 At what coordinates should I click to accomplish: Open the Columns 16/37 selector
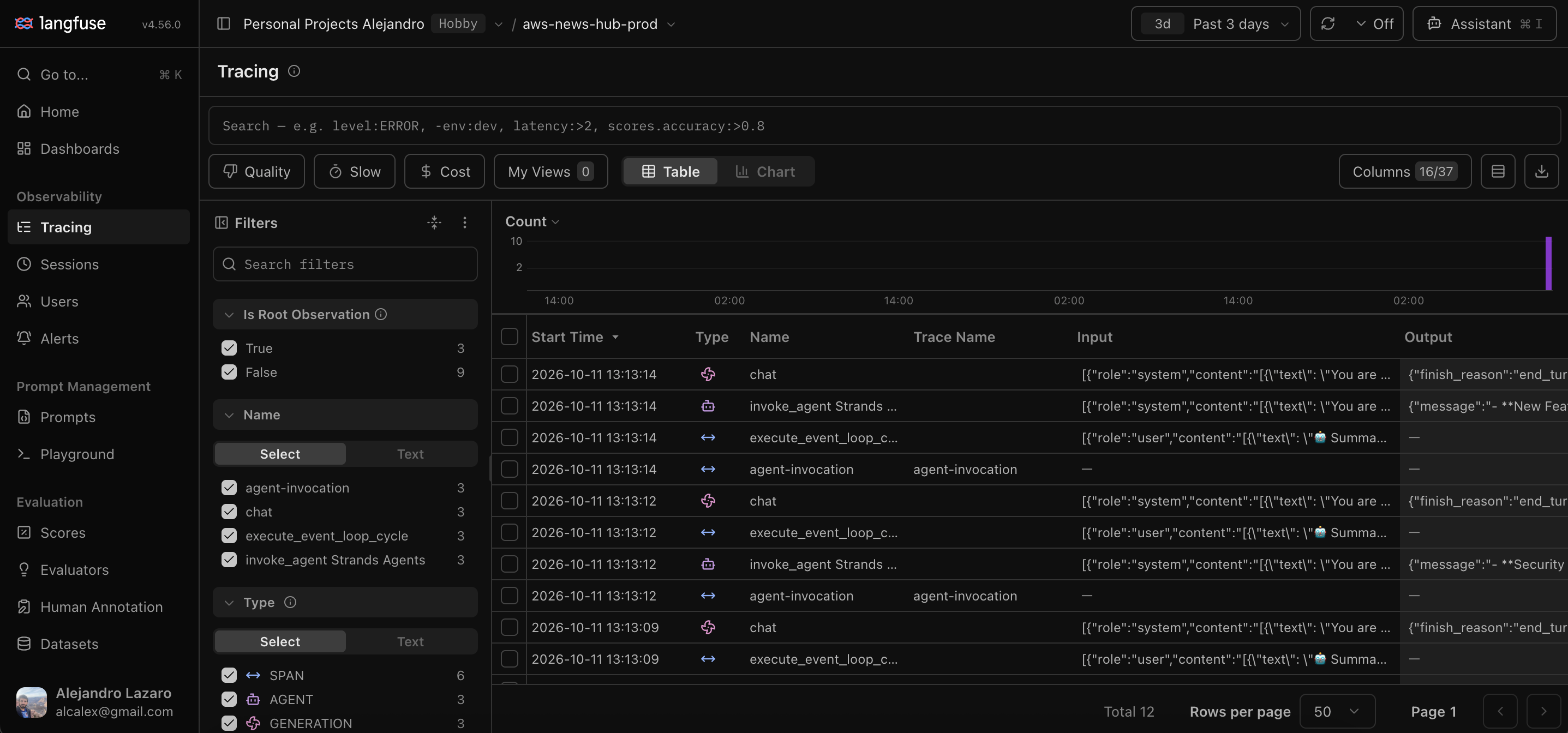click(x=1405, y=171)
